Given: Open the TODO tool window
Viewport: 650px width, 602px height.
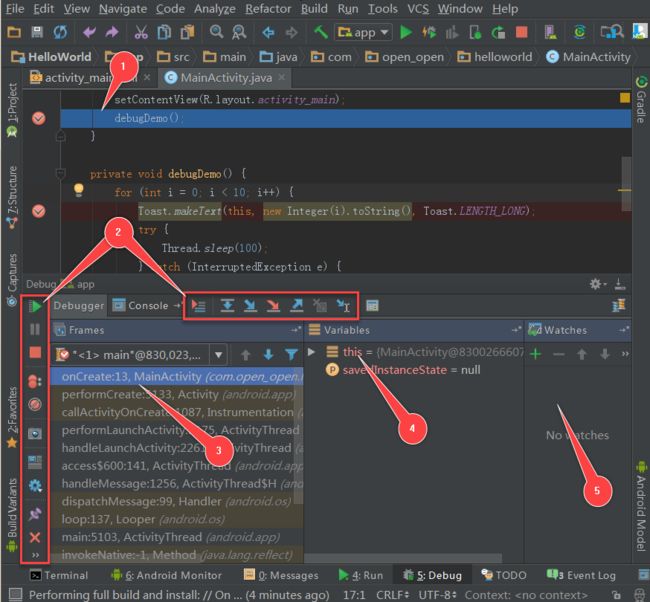Looking at the screenshot, I should (x=504, y=575).
